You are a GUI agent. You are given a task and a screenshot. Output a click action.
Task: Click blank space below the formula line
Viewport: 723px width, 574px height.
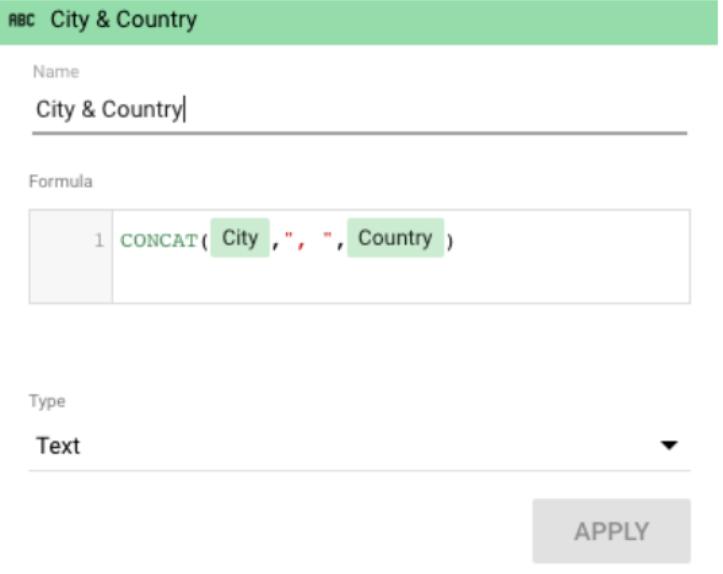(x=400, y=282)
